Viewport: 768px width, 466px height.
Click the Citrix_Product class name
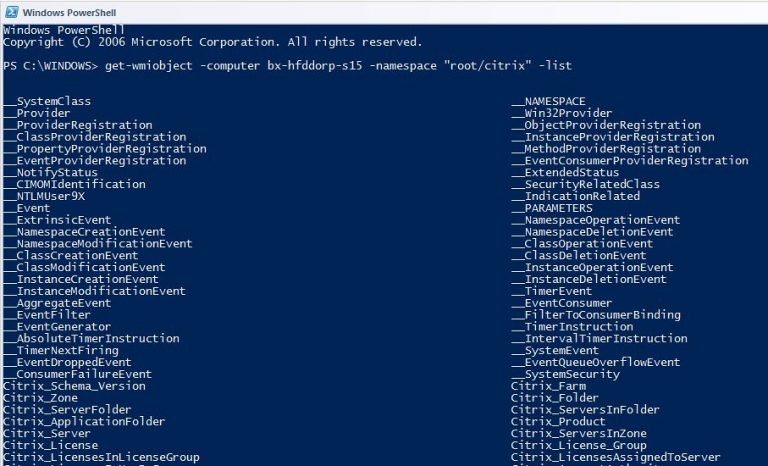(558, 421)
